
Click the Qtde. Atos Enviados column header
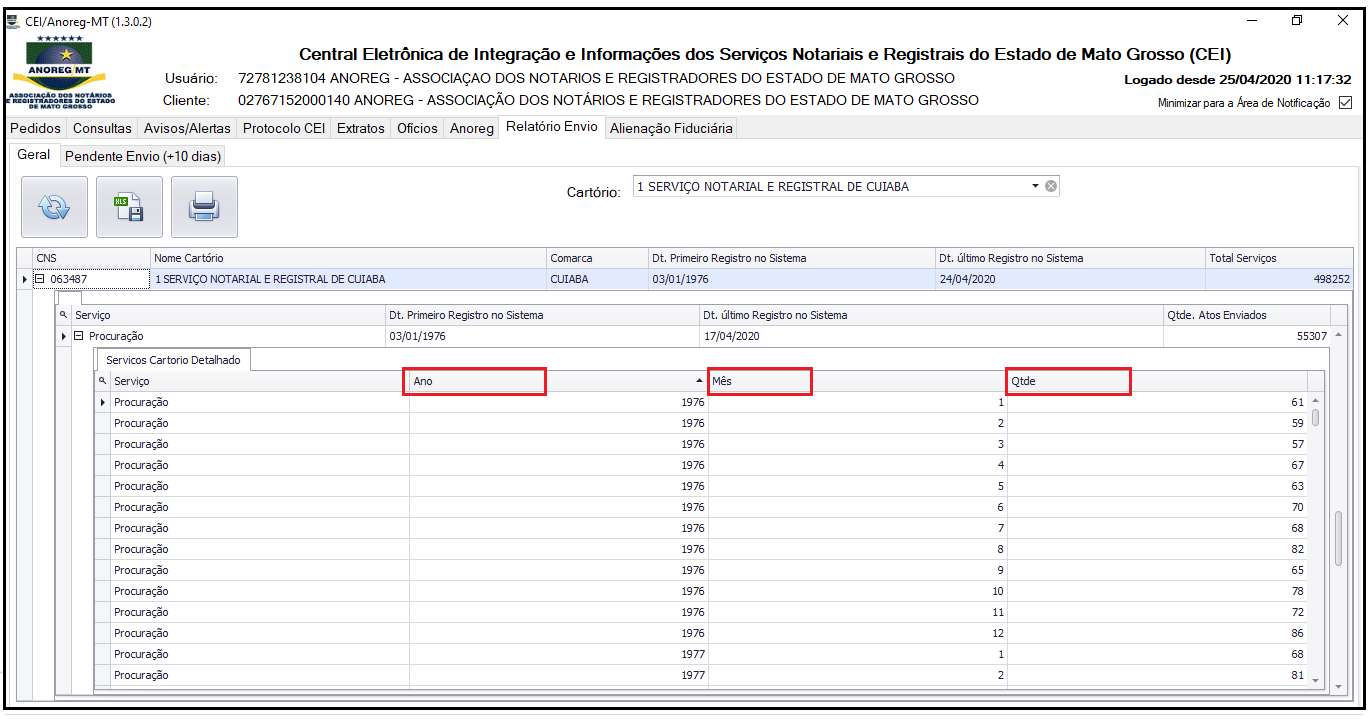click(1247, 315)
